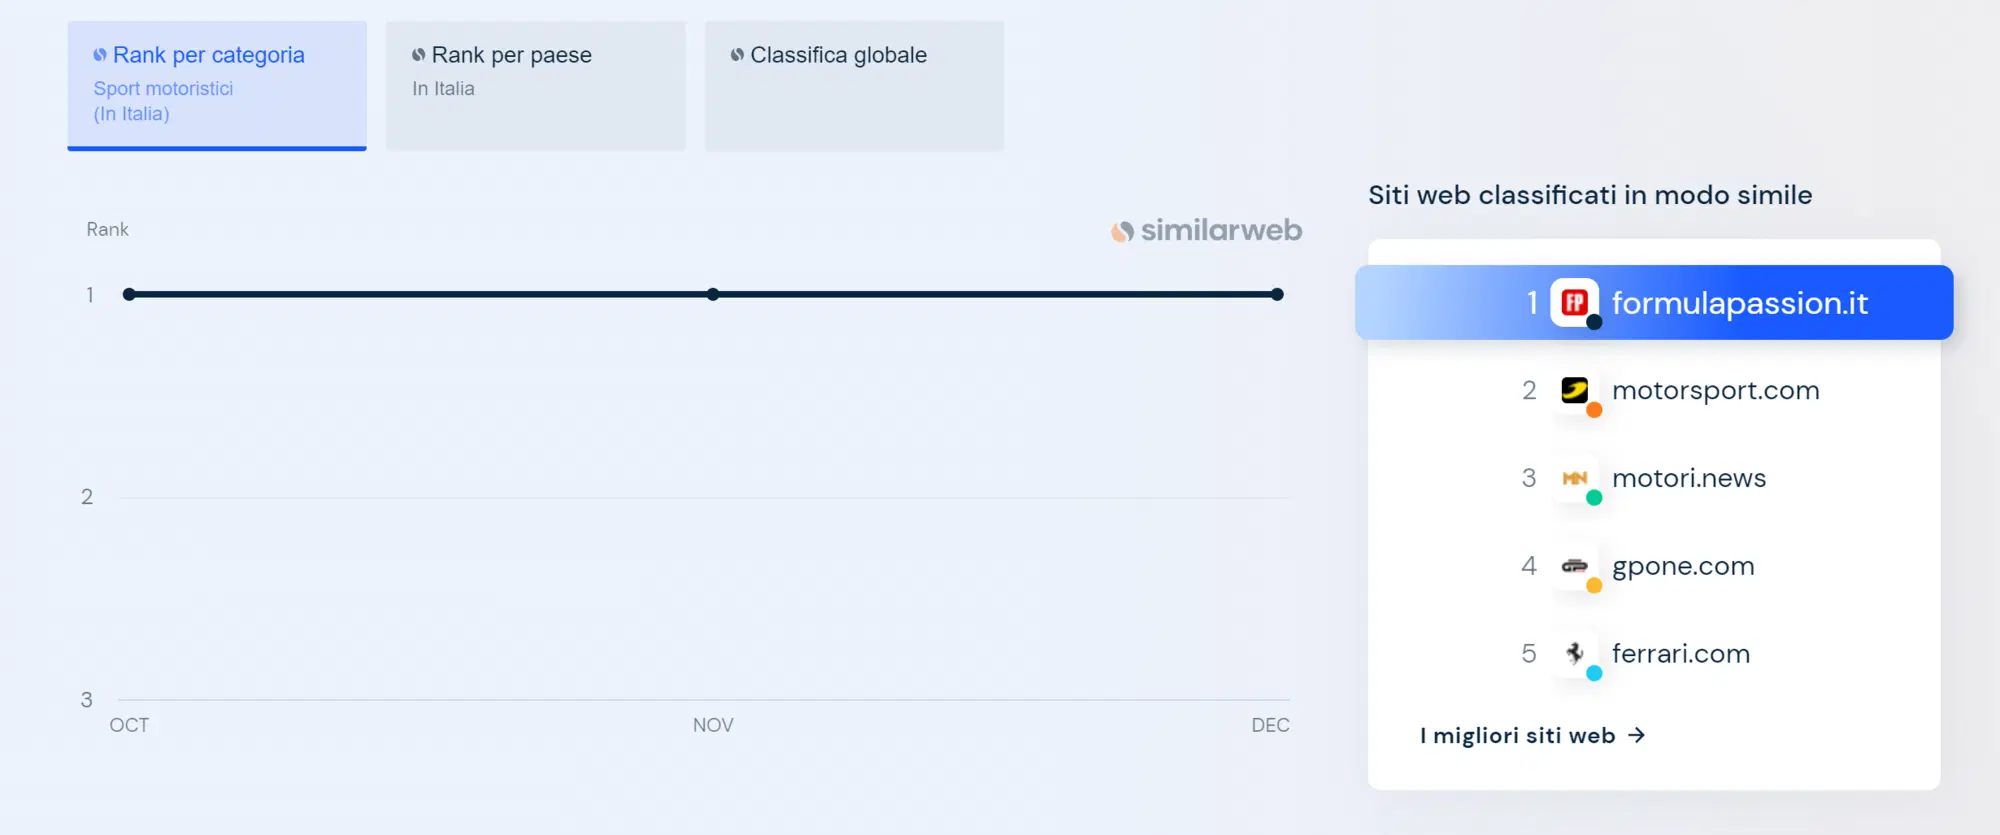Click the motorsport.com favicon icon

click(1574, 390)
